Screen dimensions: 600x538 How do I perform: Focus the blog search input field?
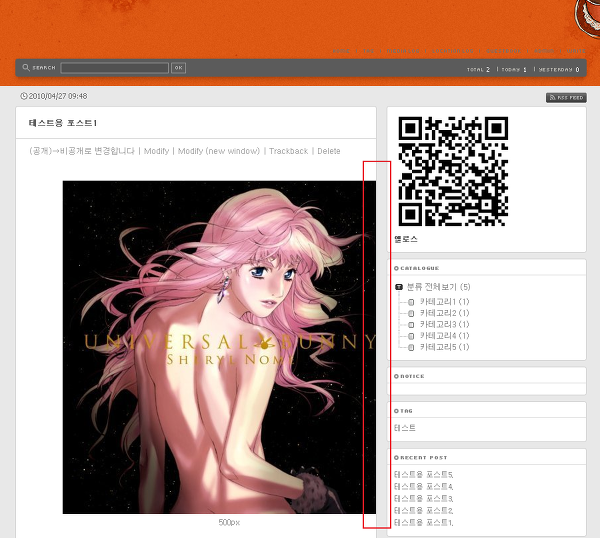(115, 68)
